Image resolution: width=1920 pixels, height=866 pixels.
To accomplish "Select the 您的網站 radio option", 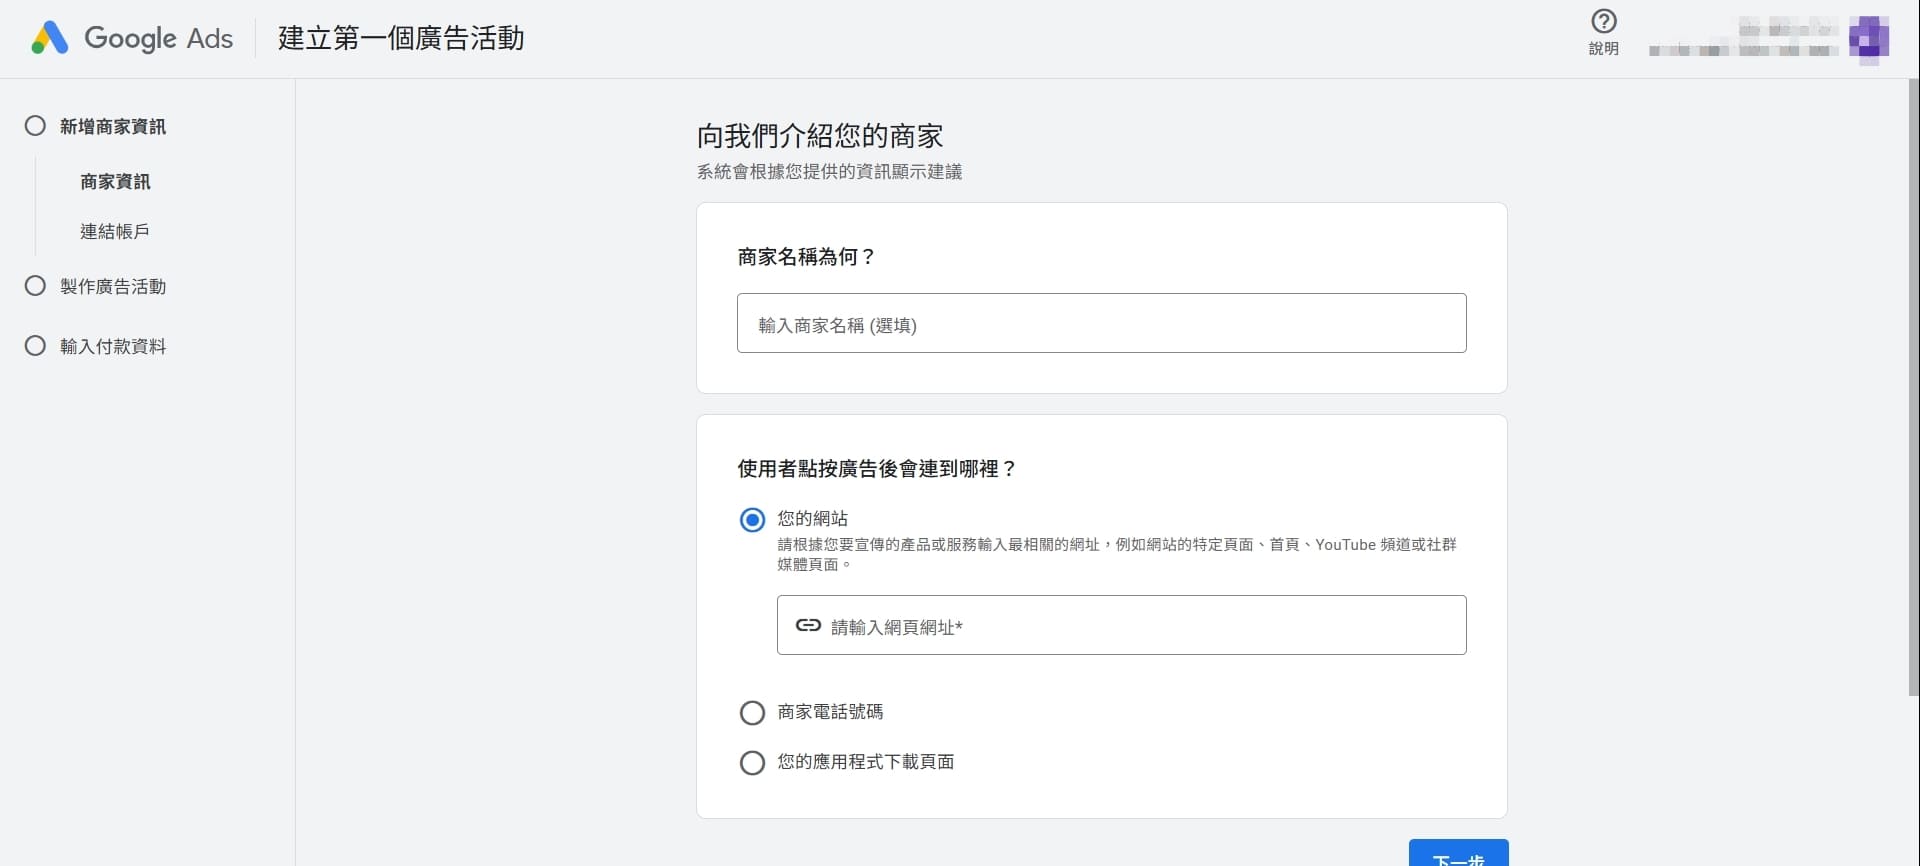I will click(752, 520).
